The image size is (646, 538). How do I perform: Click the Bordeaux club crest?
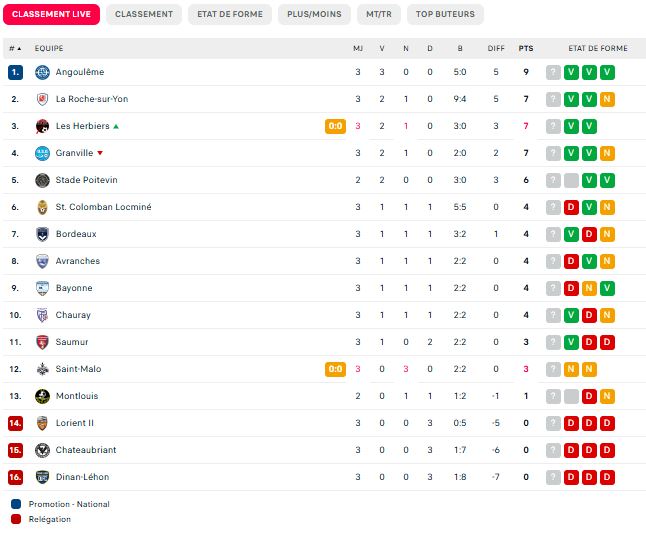[x=42, y=234]
